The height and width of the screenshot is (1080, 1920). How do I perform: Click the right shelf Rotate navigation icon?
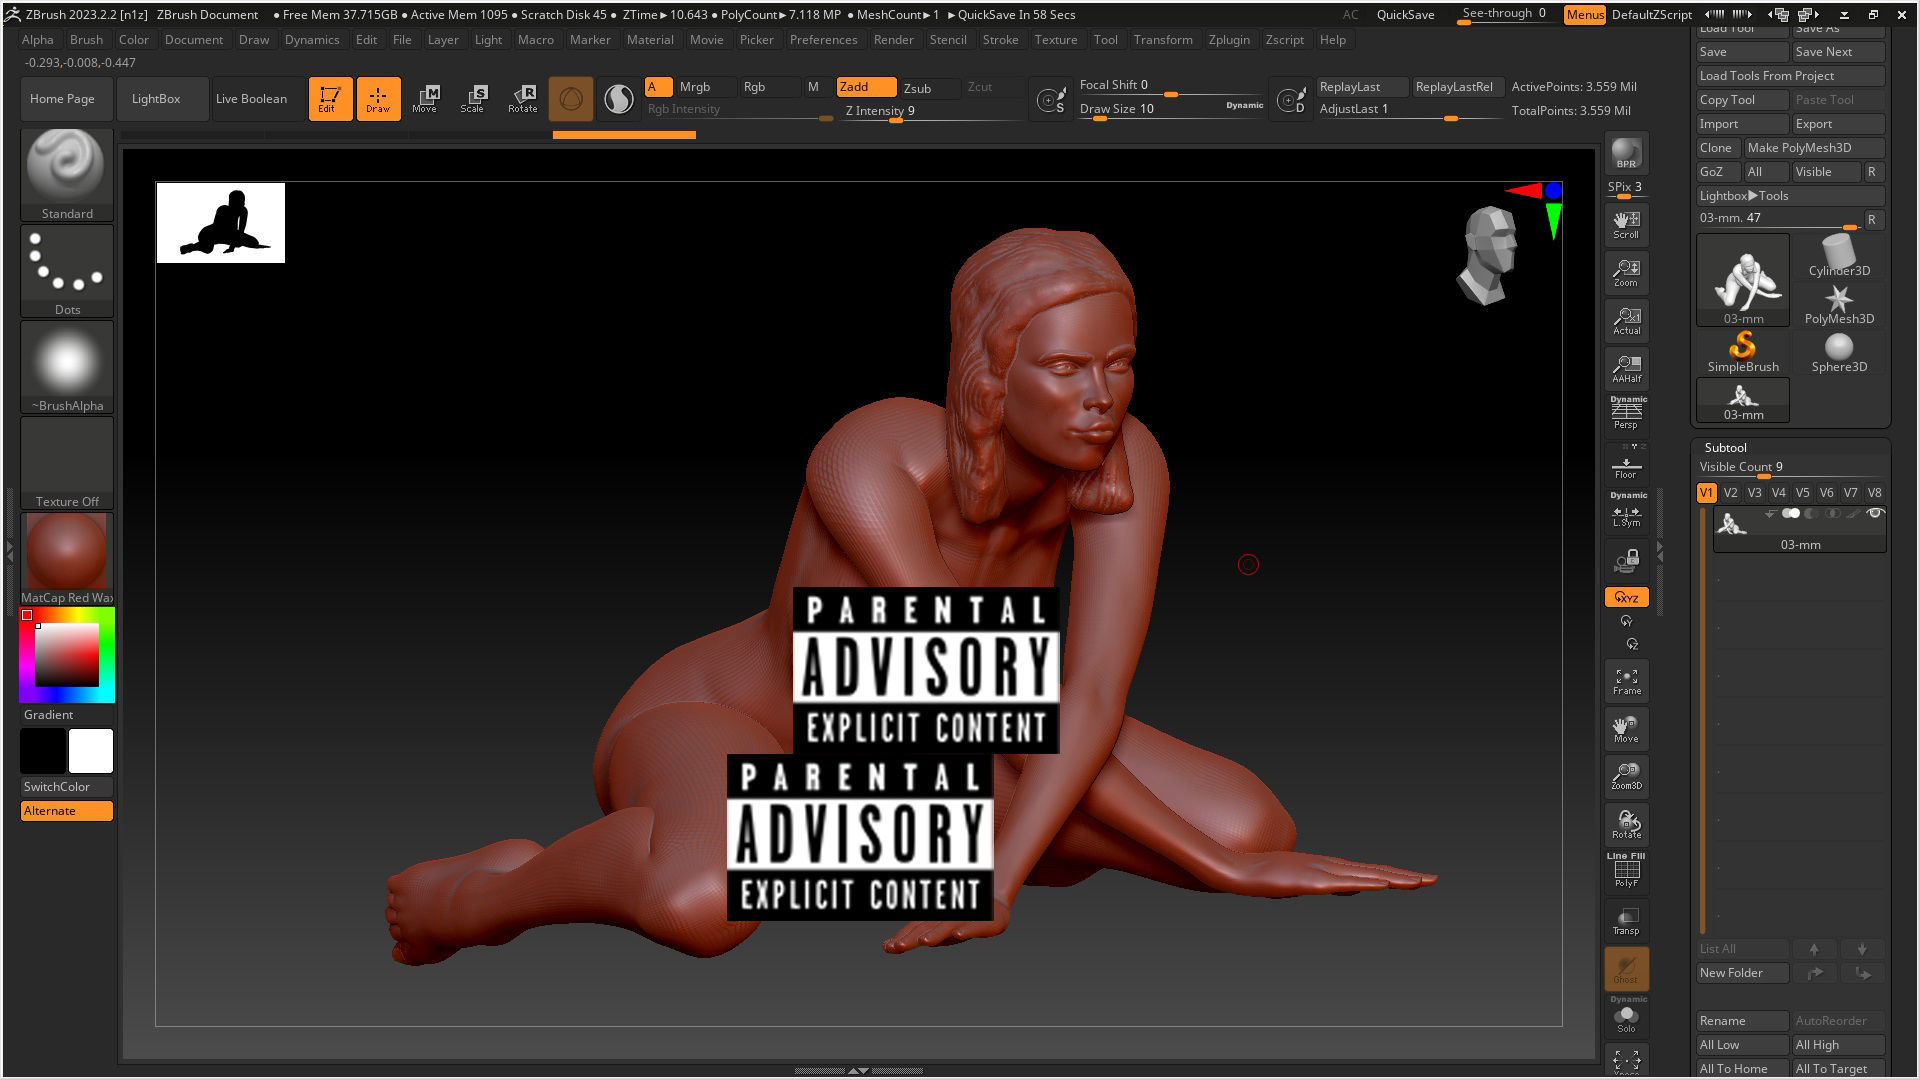tap(1626, 824)
